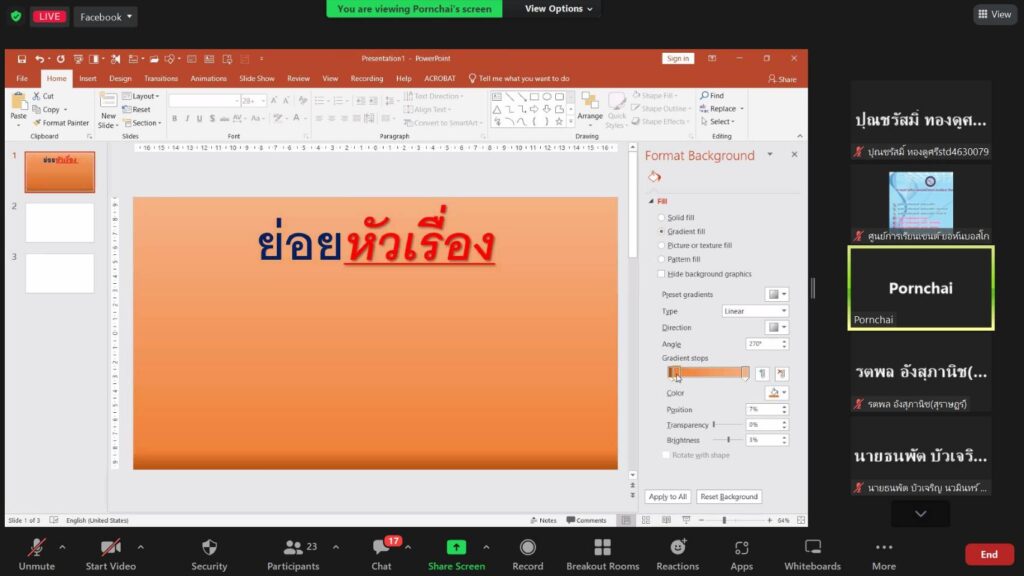Screen dimensions: 1024x576
Task: Add a gradient stop
Action: (762, 374)
